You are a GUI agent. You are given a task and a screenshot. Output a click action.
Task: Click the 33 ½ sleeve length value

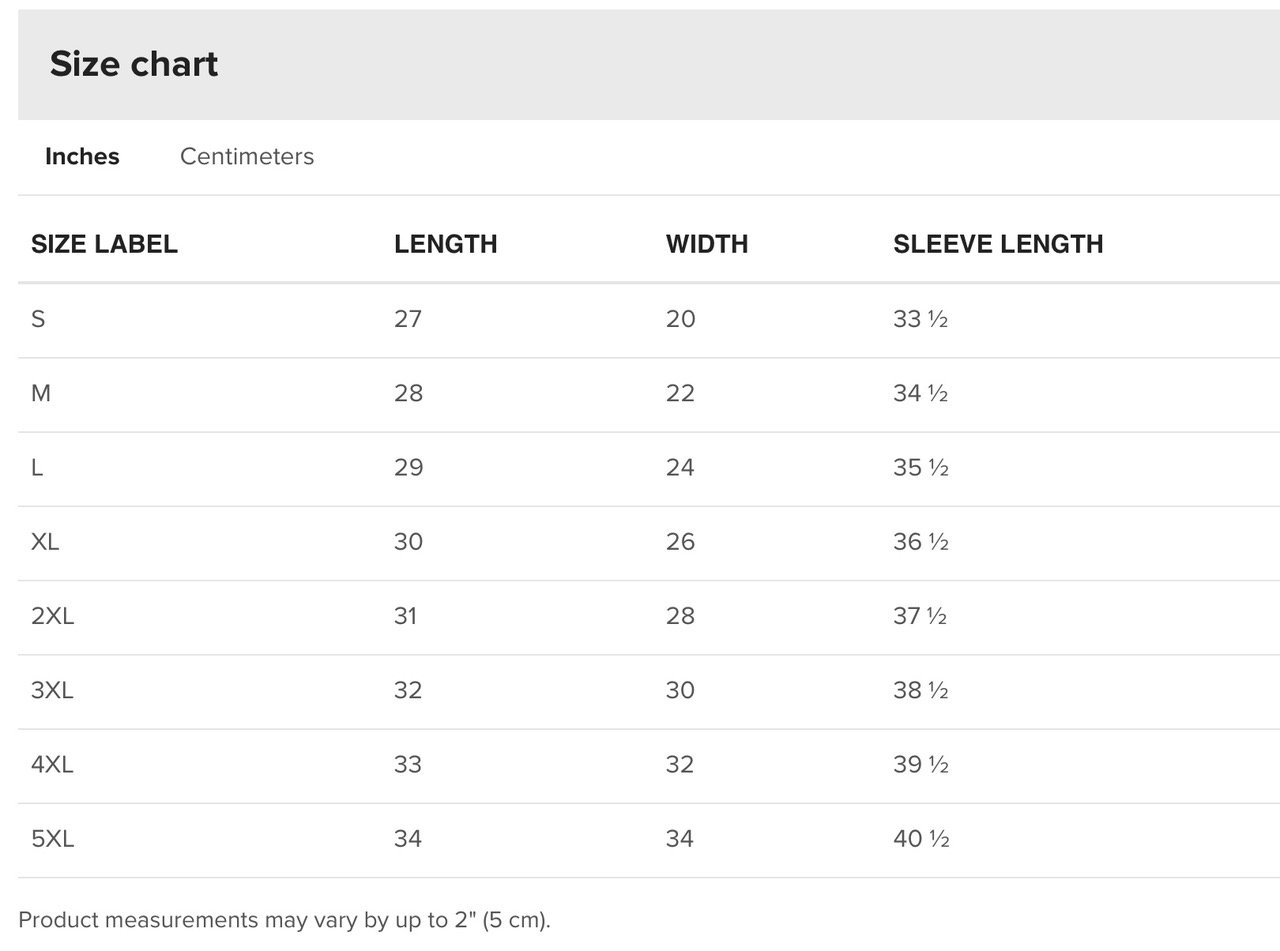tap(920, 319)
